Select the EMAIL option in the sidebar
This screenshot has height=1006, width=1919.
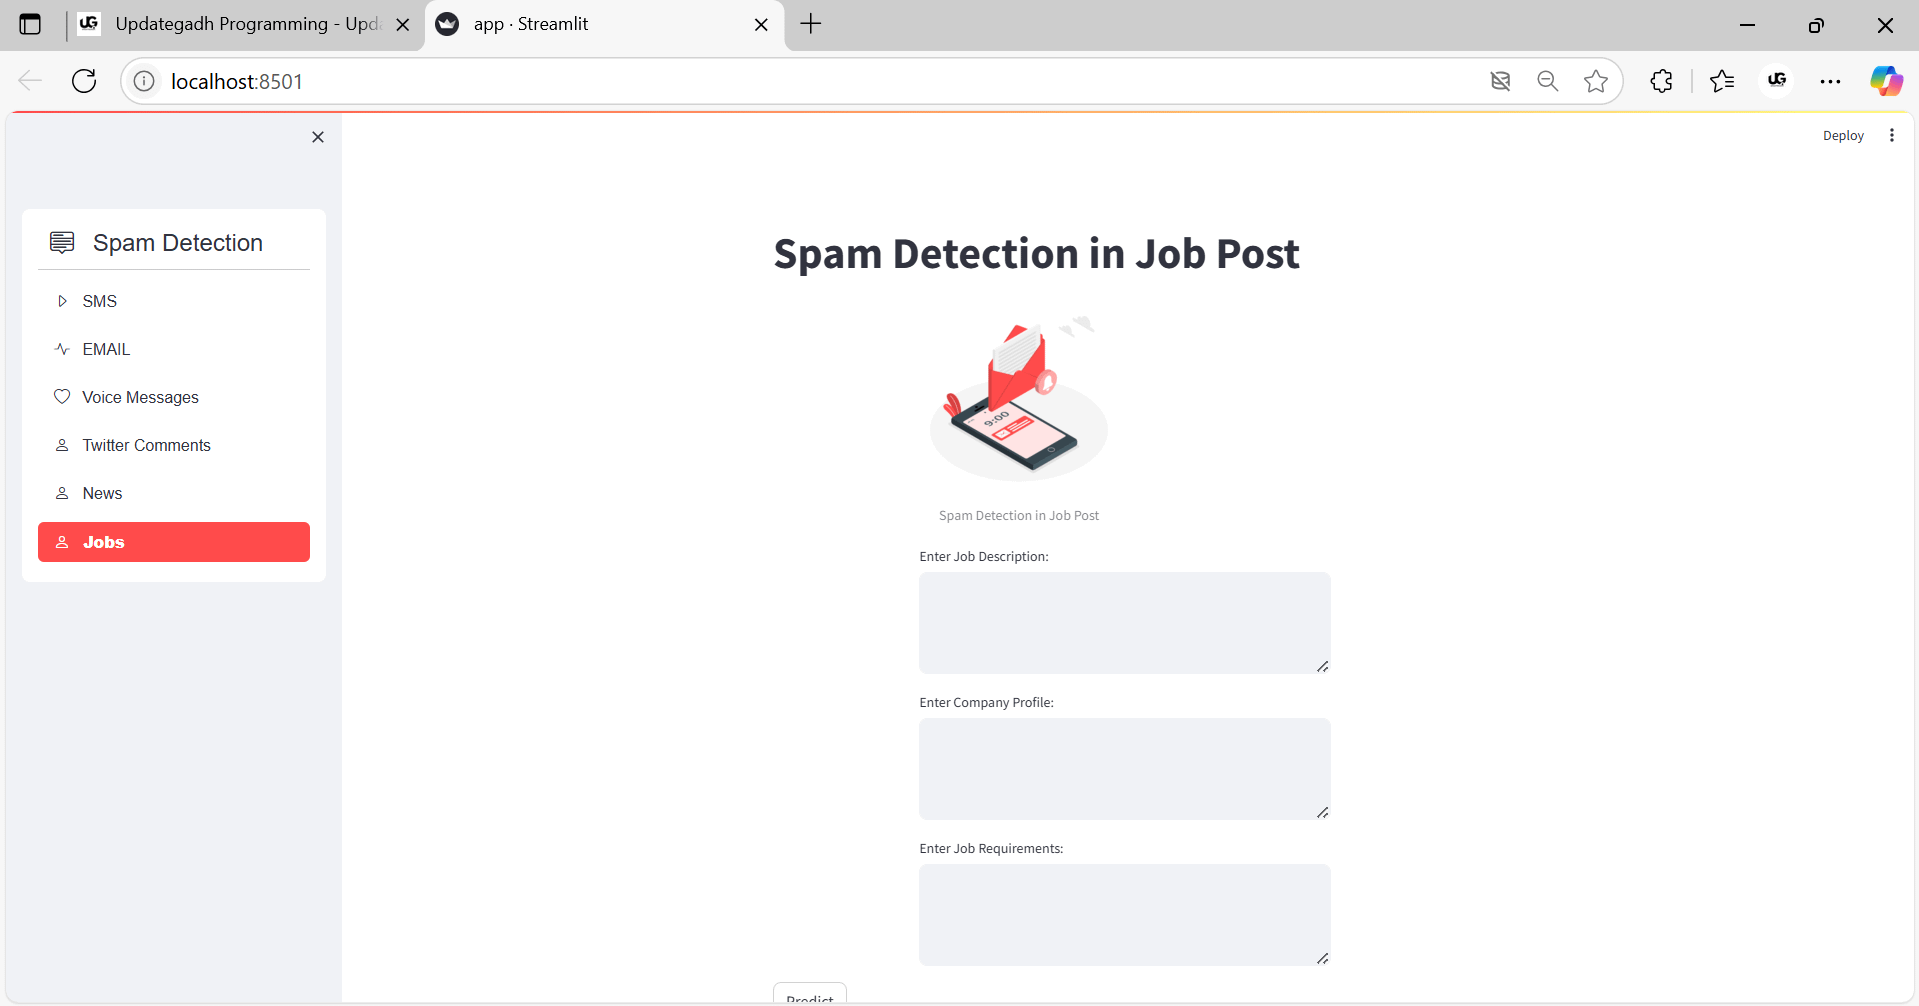coord(105,349)
